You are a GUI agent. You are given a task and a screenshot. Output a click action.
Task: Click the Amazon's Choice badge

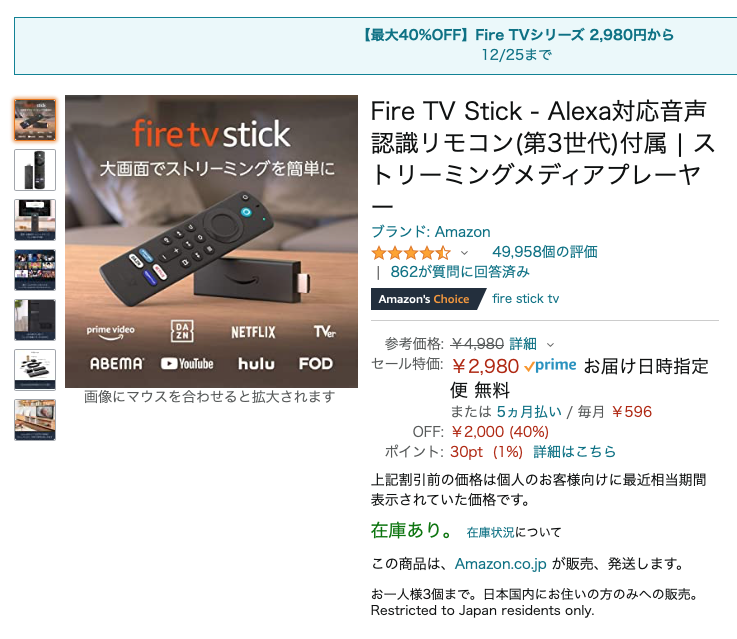tap(428, 299)
